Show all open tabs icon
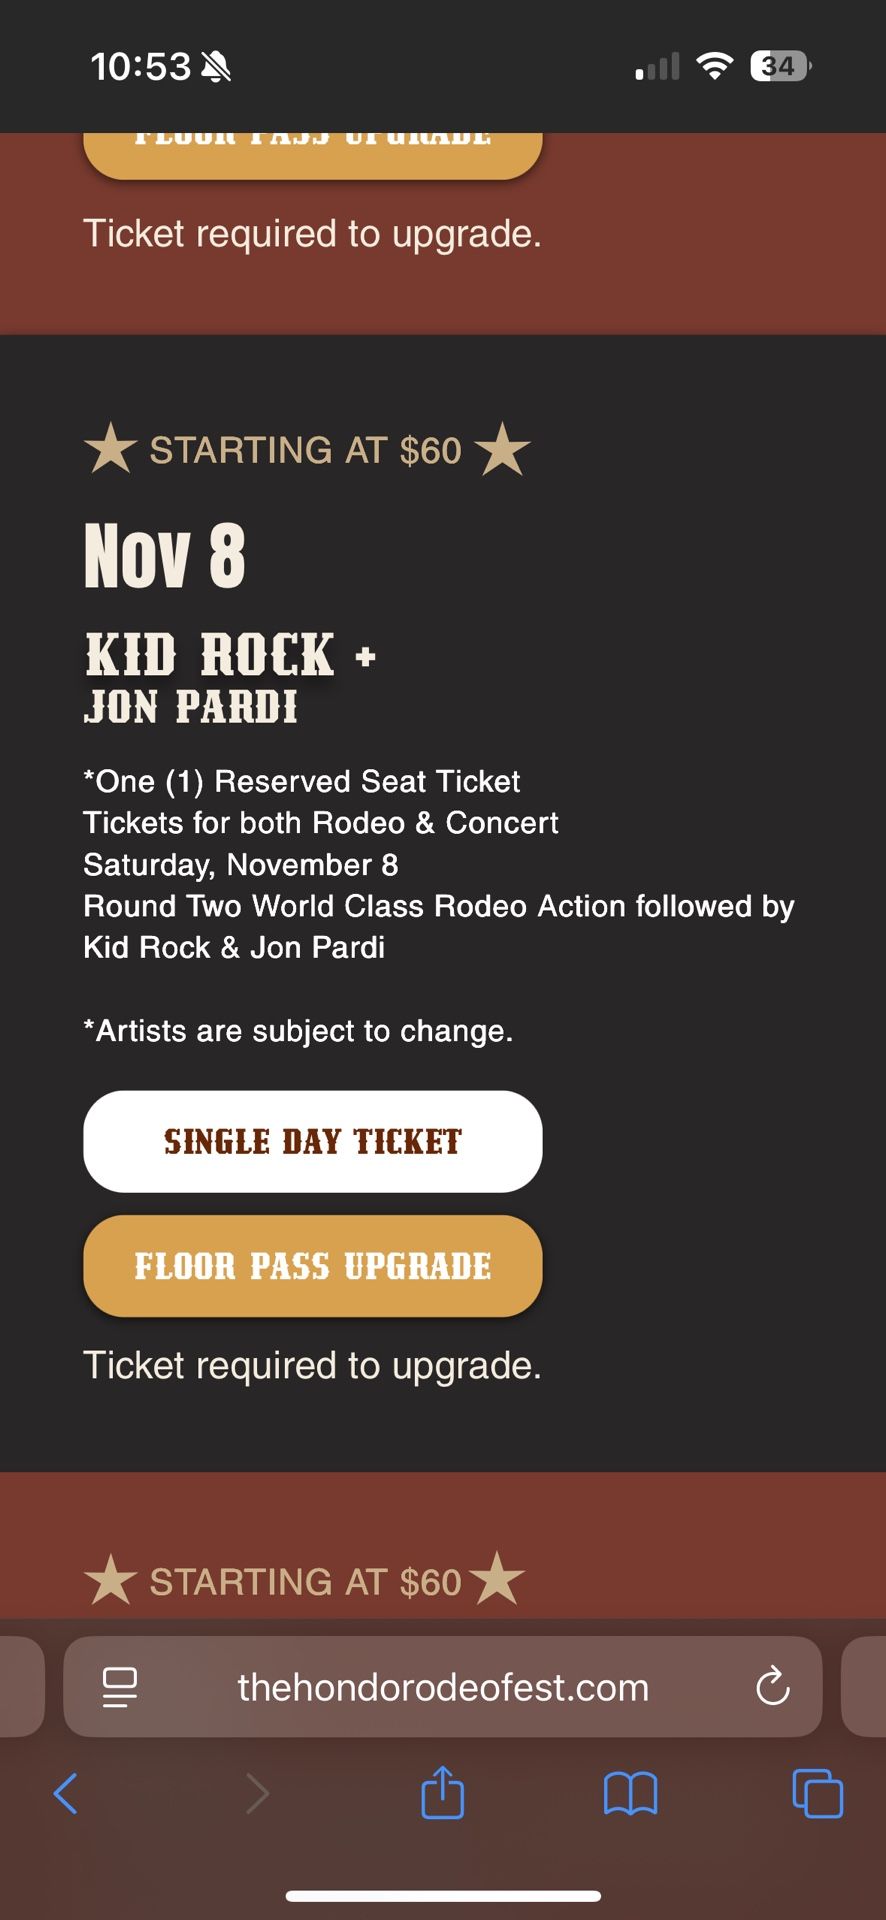The height and width of the screenshot is (1920, 886). [x=817, y=1793]
